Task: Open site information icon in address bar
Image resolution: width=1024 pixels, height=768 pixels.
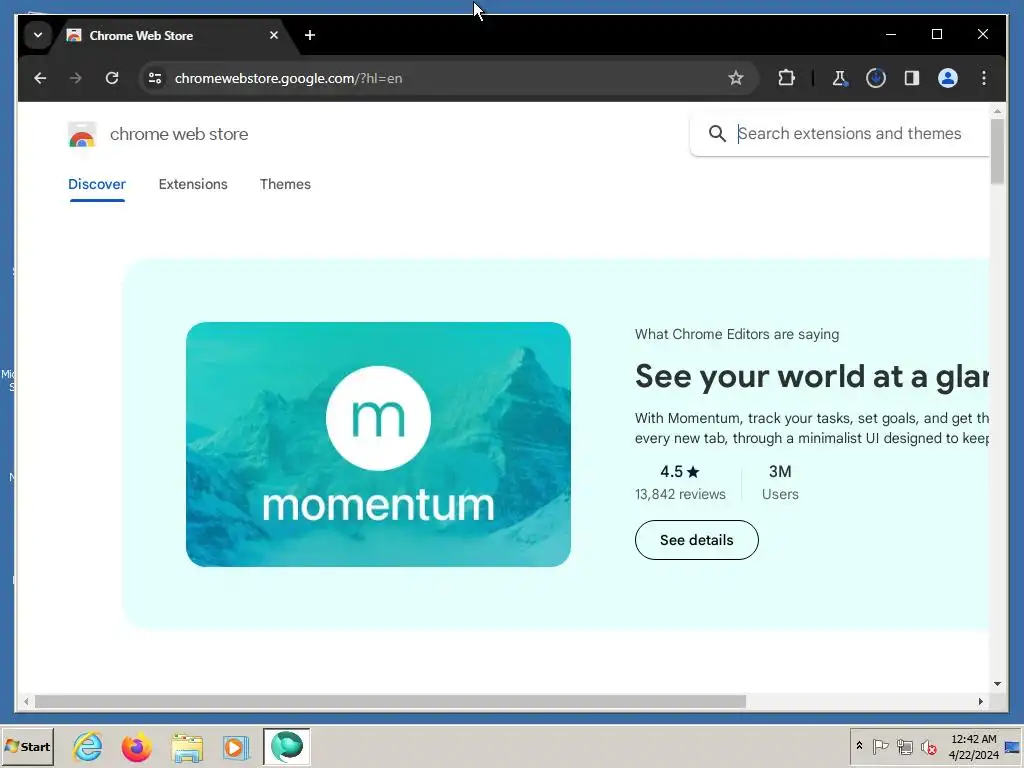Action: click(x=155, y=78)
